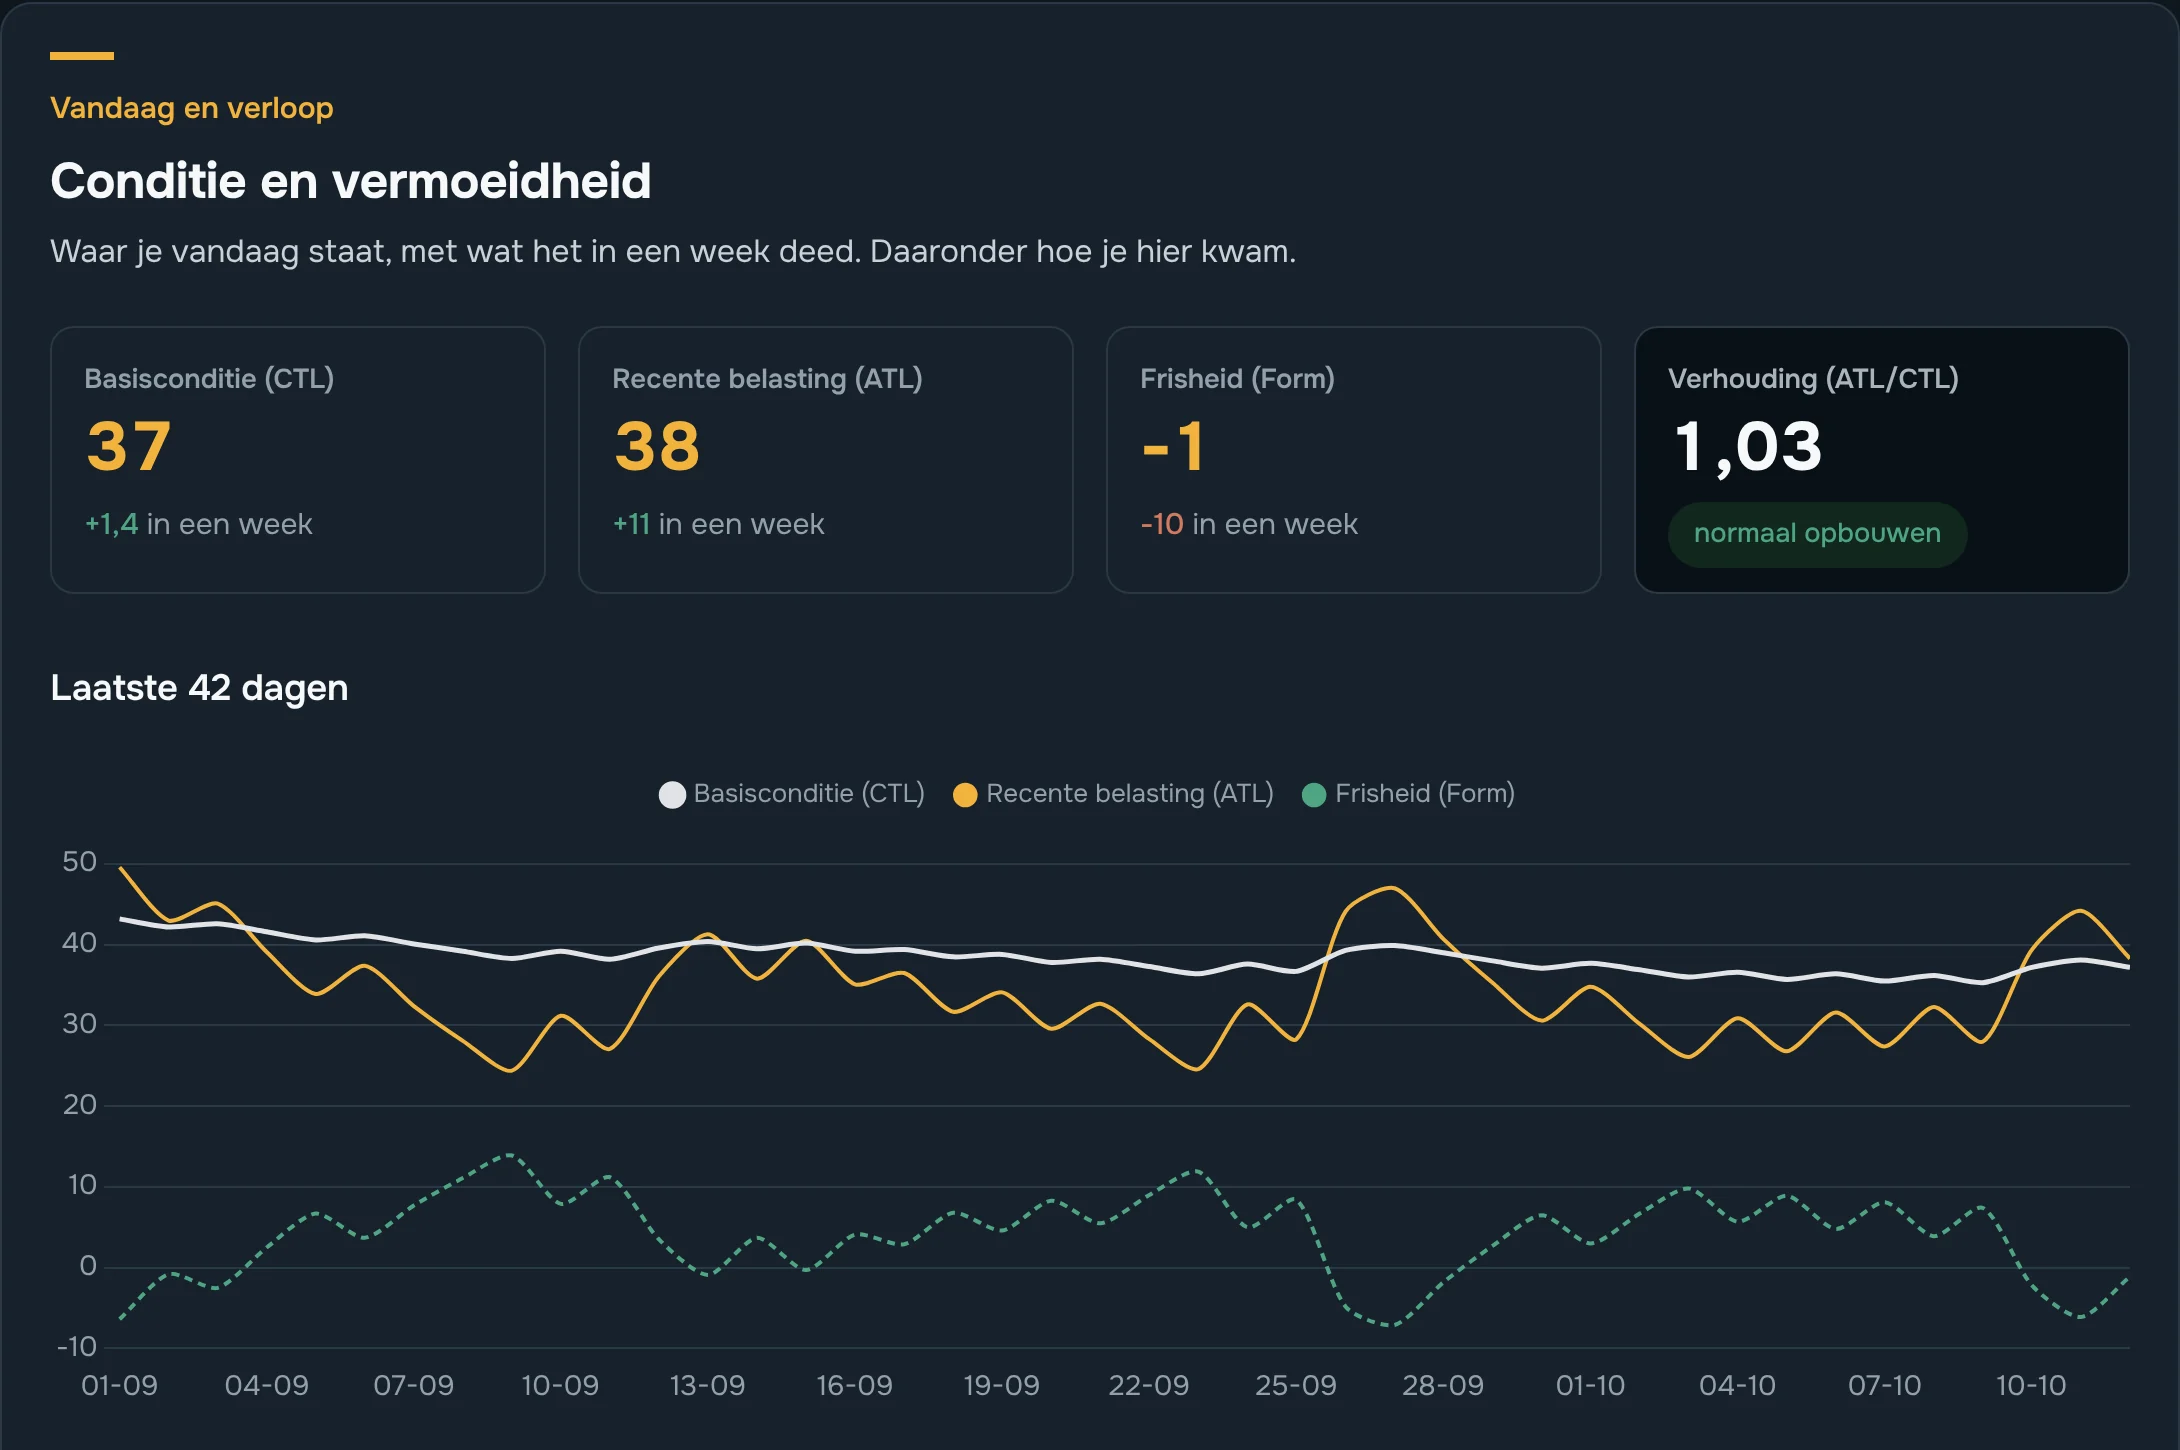
Task: Click '+11 in een week' text
Action: click(x=718, y=524)
